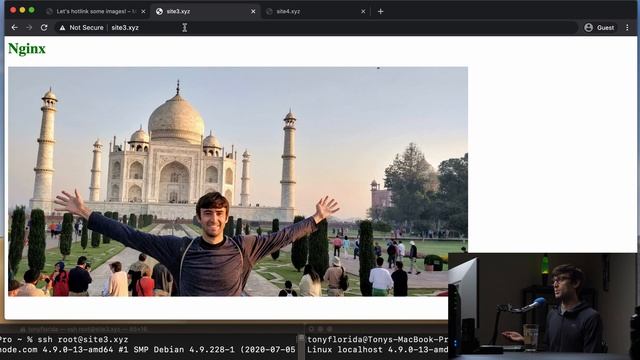Close the site3.xyz tab
Screen dimensions: 640x360
click(253, 11)
